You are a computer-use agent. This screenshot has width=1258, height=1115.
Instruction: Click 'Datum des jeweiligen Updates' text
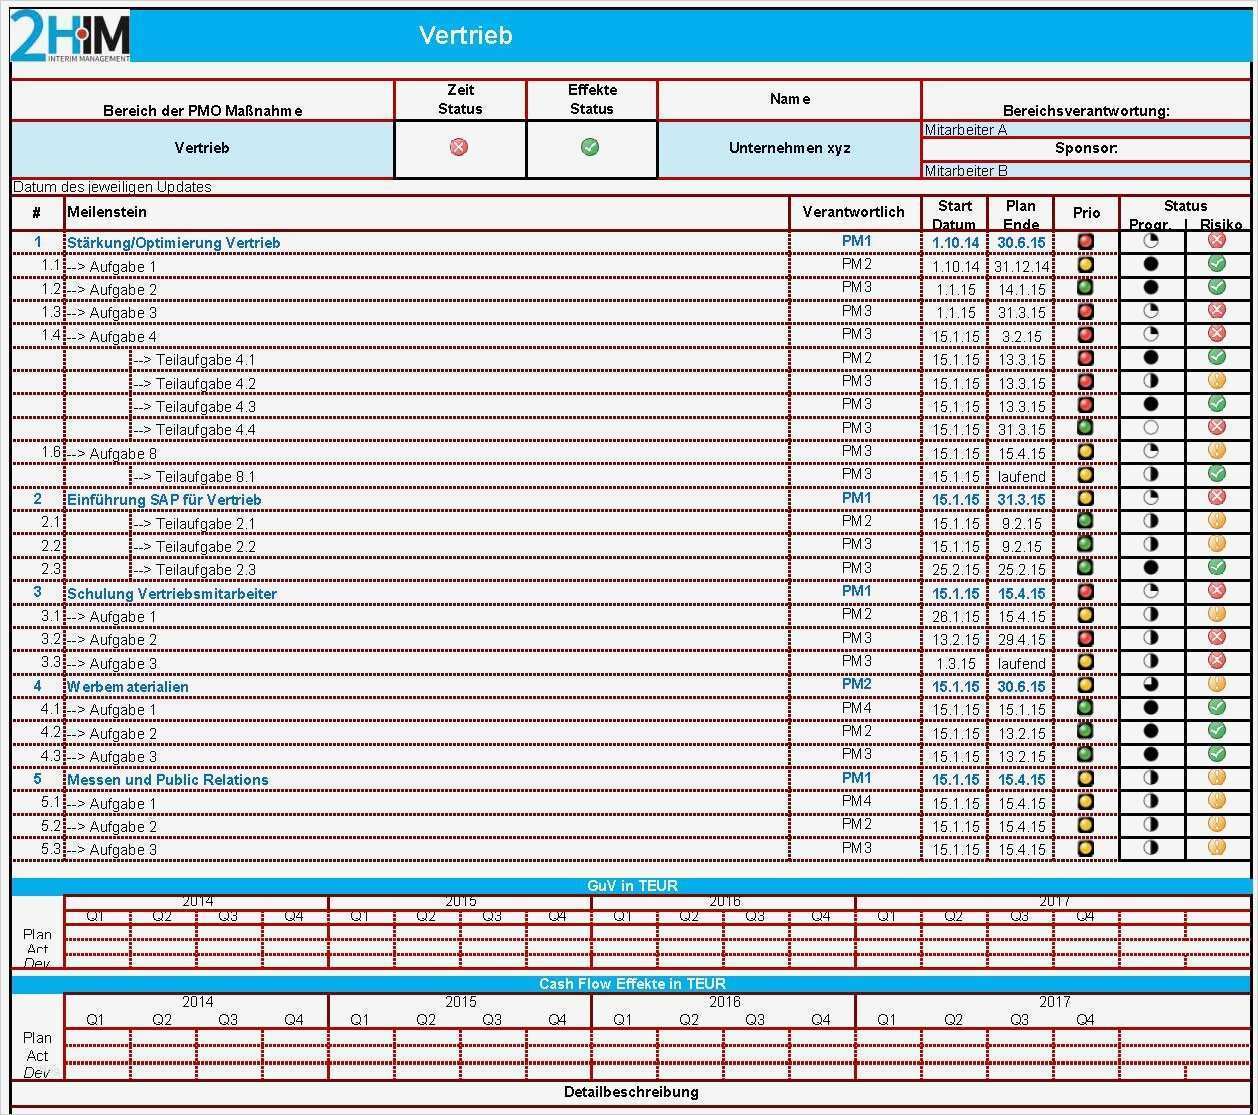click(112, 187)
